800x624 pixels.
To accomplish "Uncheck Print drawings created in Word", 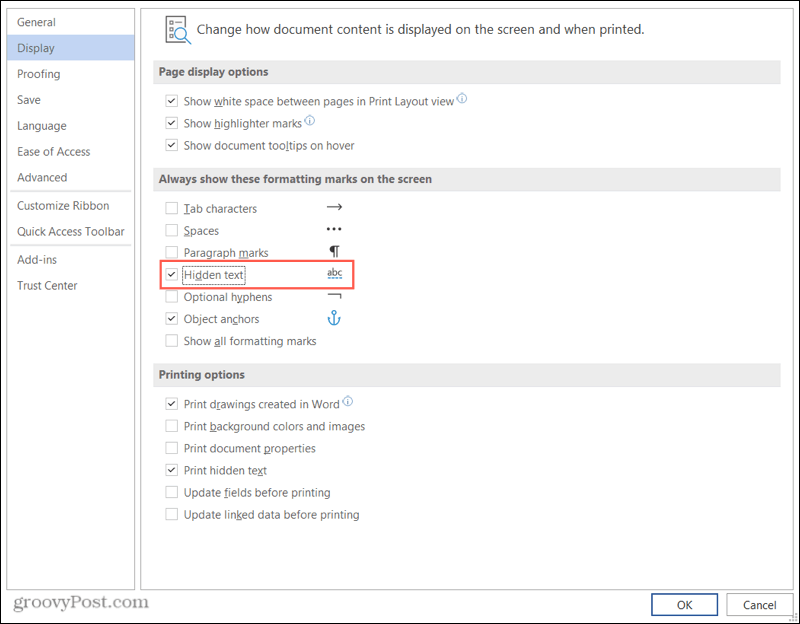I will pyautogui.click(x=171, y=404).
